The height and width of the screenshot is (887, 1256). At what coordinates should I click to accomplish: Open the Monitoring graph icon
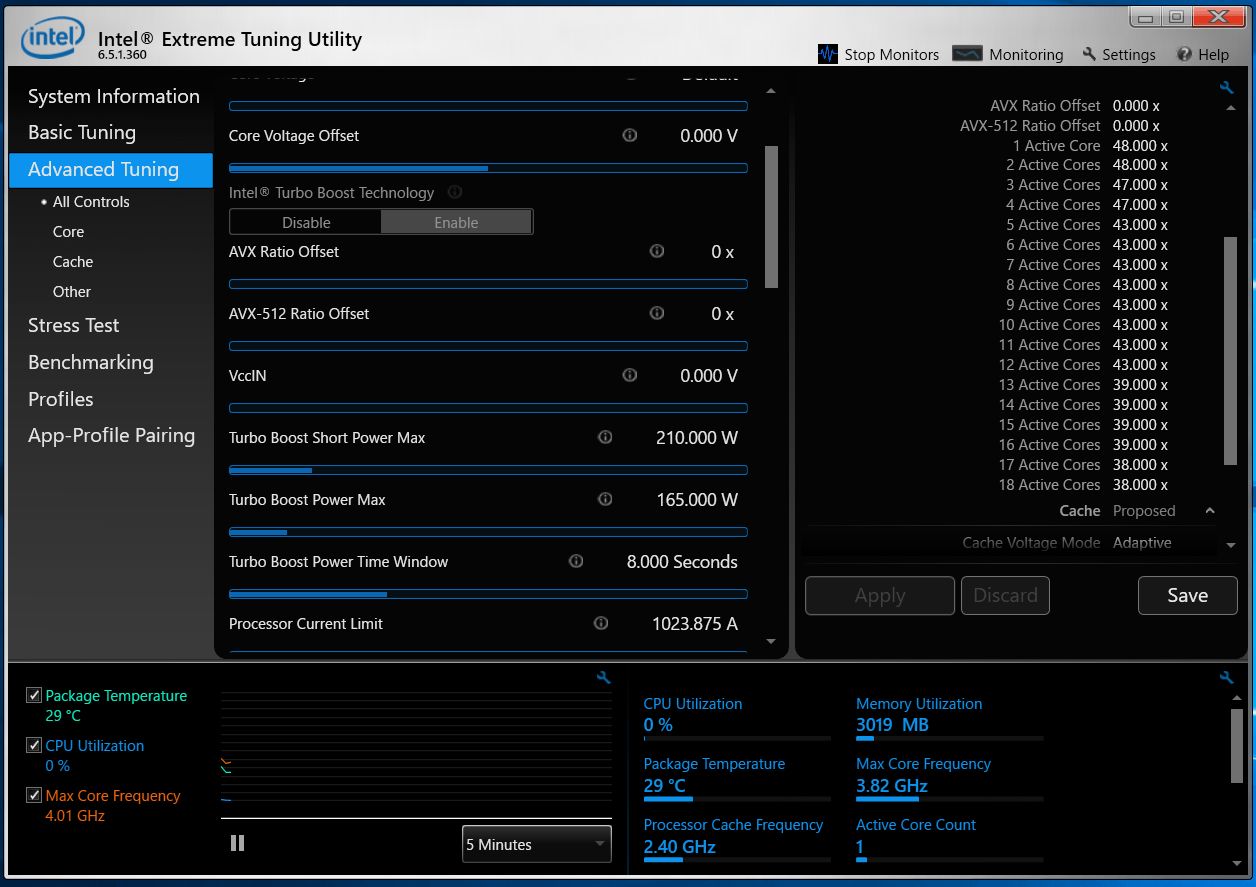pyautogui.click(x=967, y=54)
